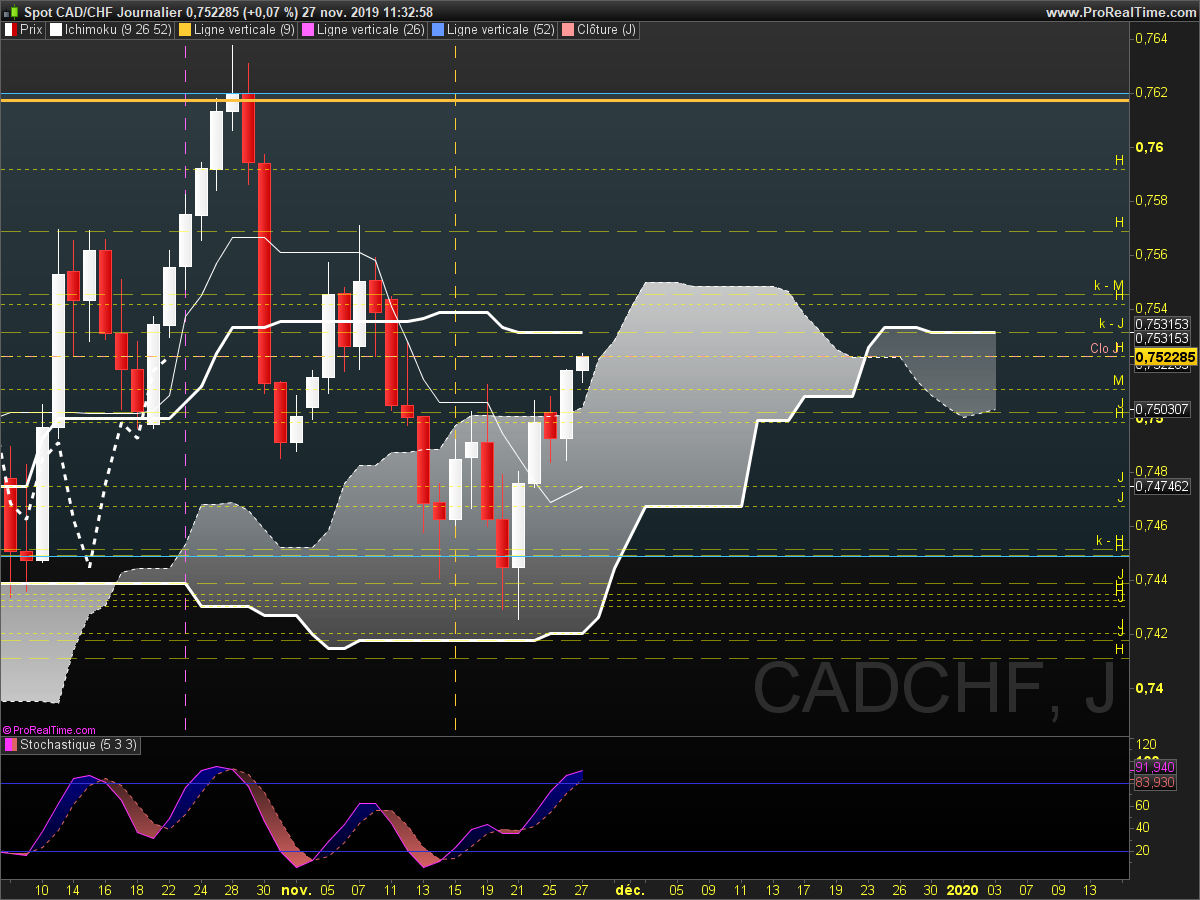Select the pink Ligne verticale (26) legend
The height and width of the screenshot is (900, 1200).
point(363,30)
